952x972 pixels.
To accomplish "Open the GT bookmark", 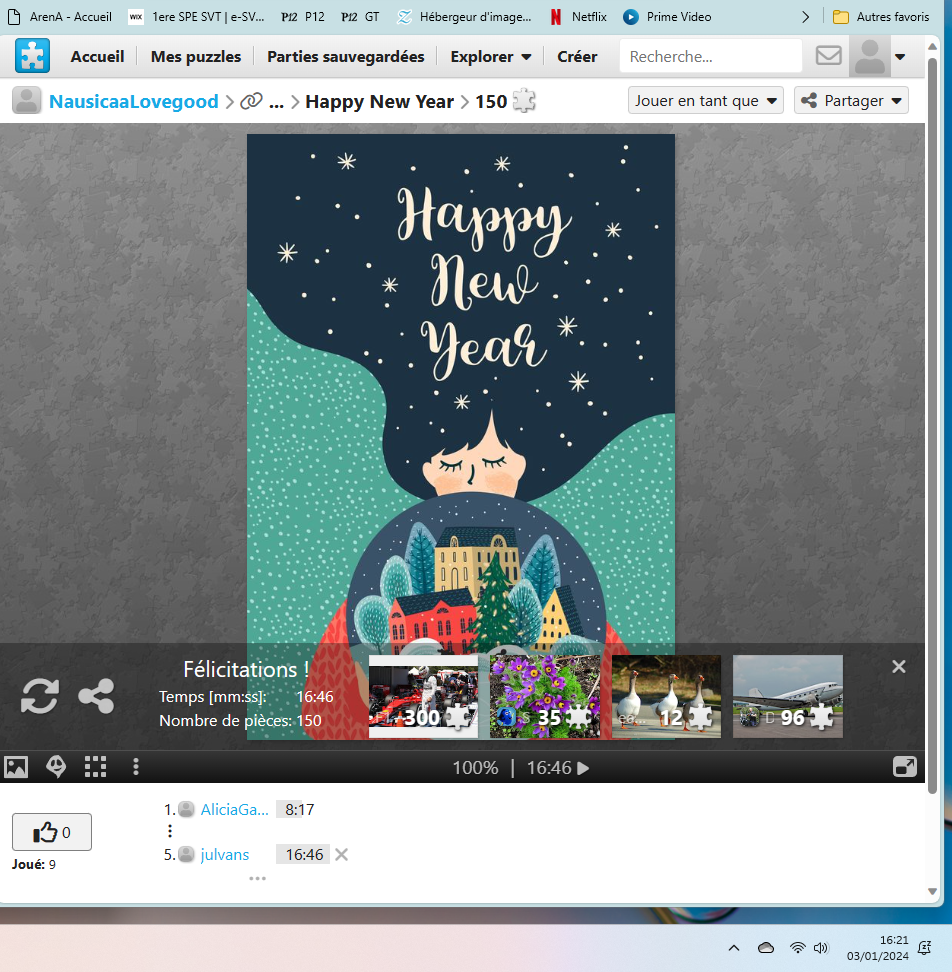I will pos(360,17).
